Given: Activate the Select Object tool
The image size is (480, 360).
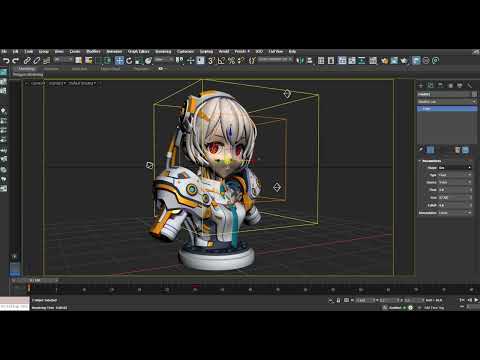Looking at the screenshot, I should [78, 60].
